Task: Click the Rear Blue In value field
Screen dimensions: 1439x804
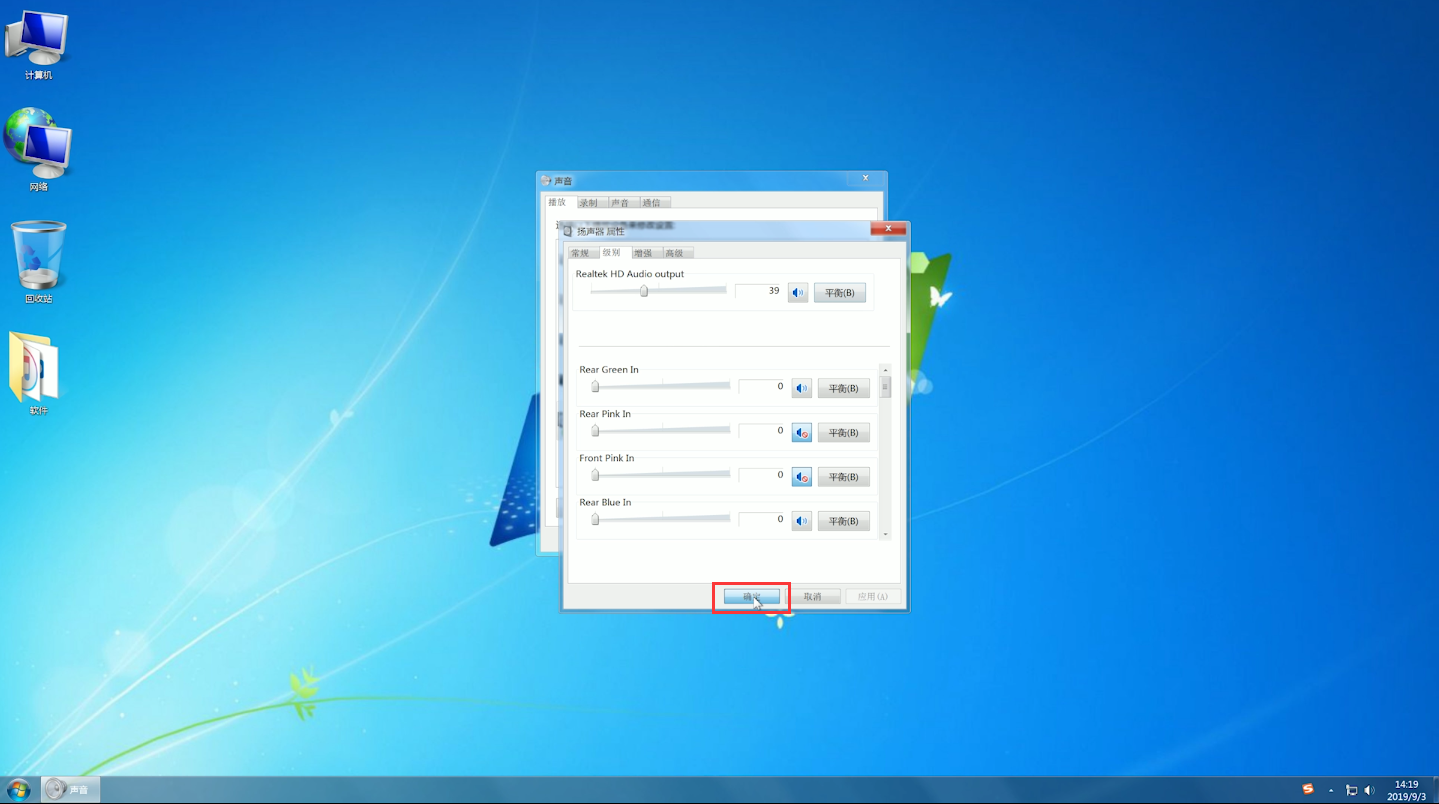Action: coord(763,519)
